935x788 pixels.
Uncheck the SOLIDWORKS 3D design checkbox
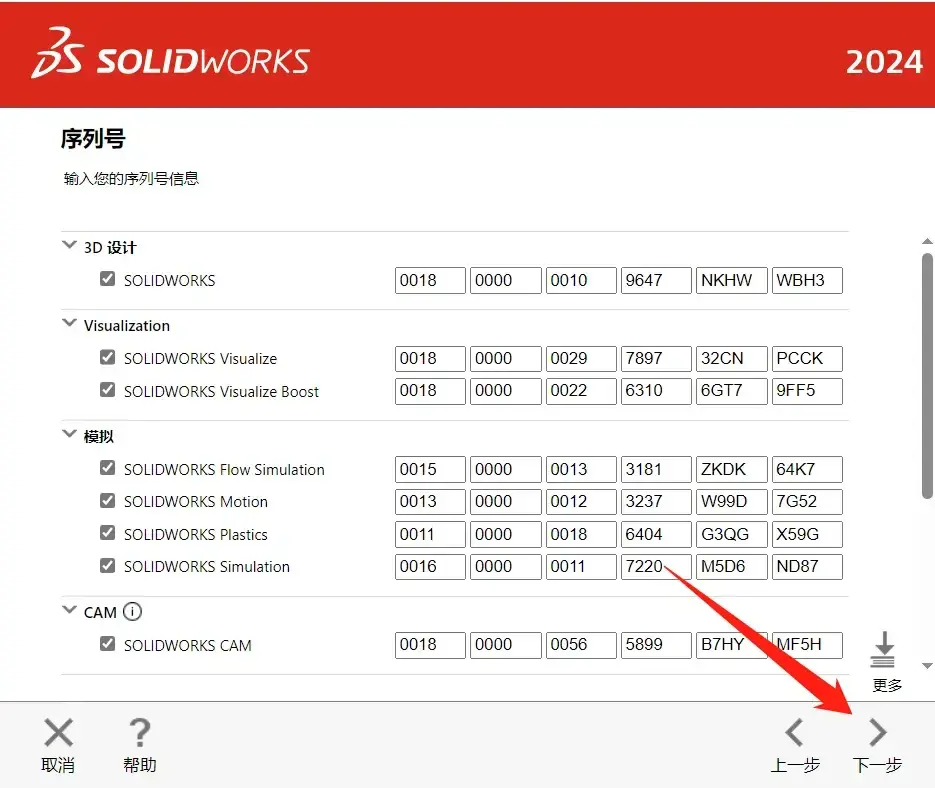tap(107, 279)
